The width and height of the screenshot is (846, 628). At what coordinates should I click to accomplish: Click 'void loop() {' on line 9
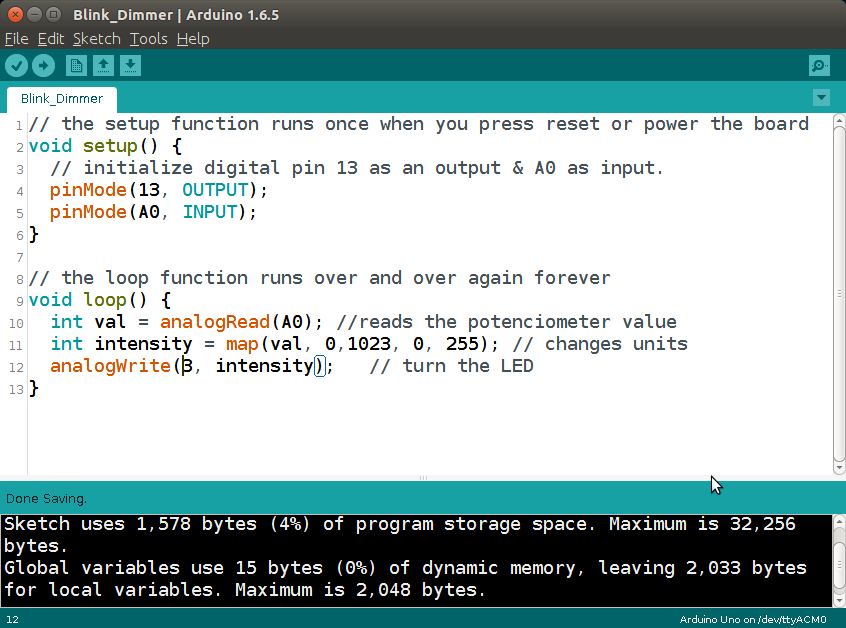click(x=100, y=300)
